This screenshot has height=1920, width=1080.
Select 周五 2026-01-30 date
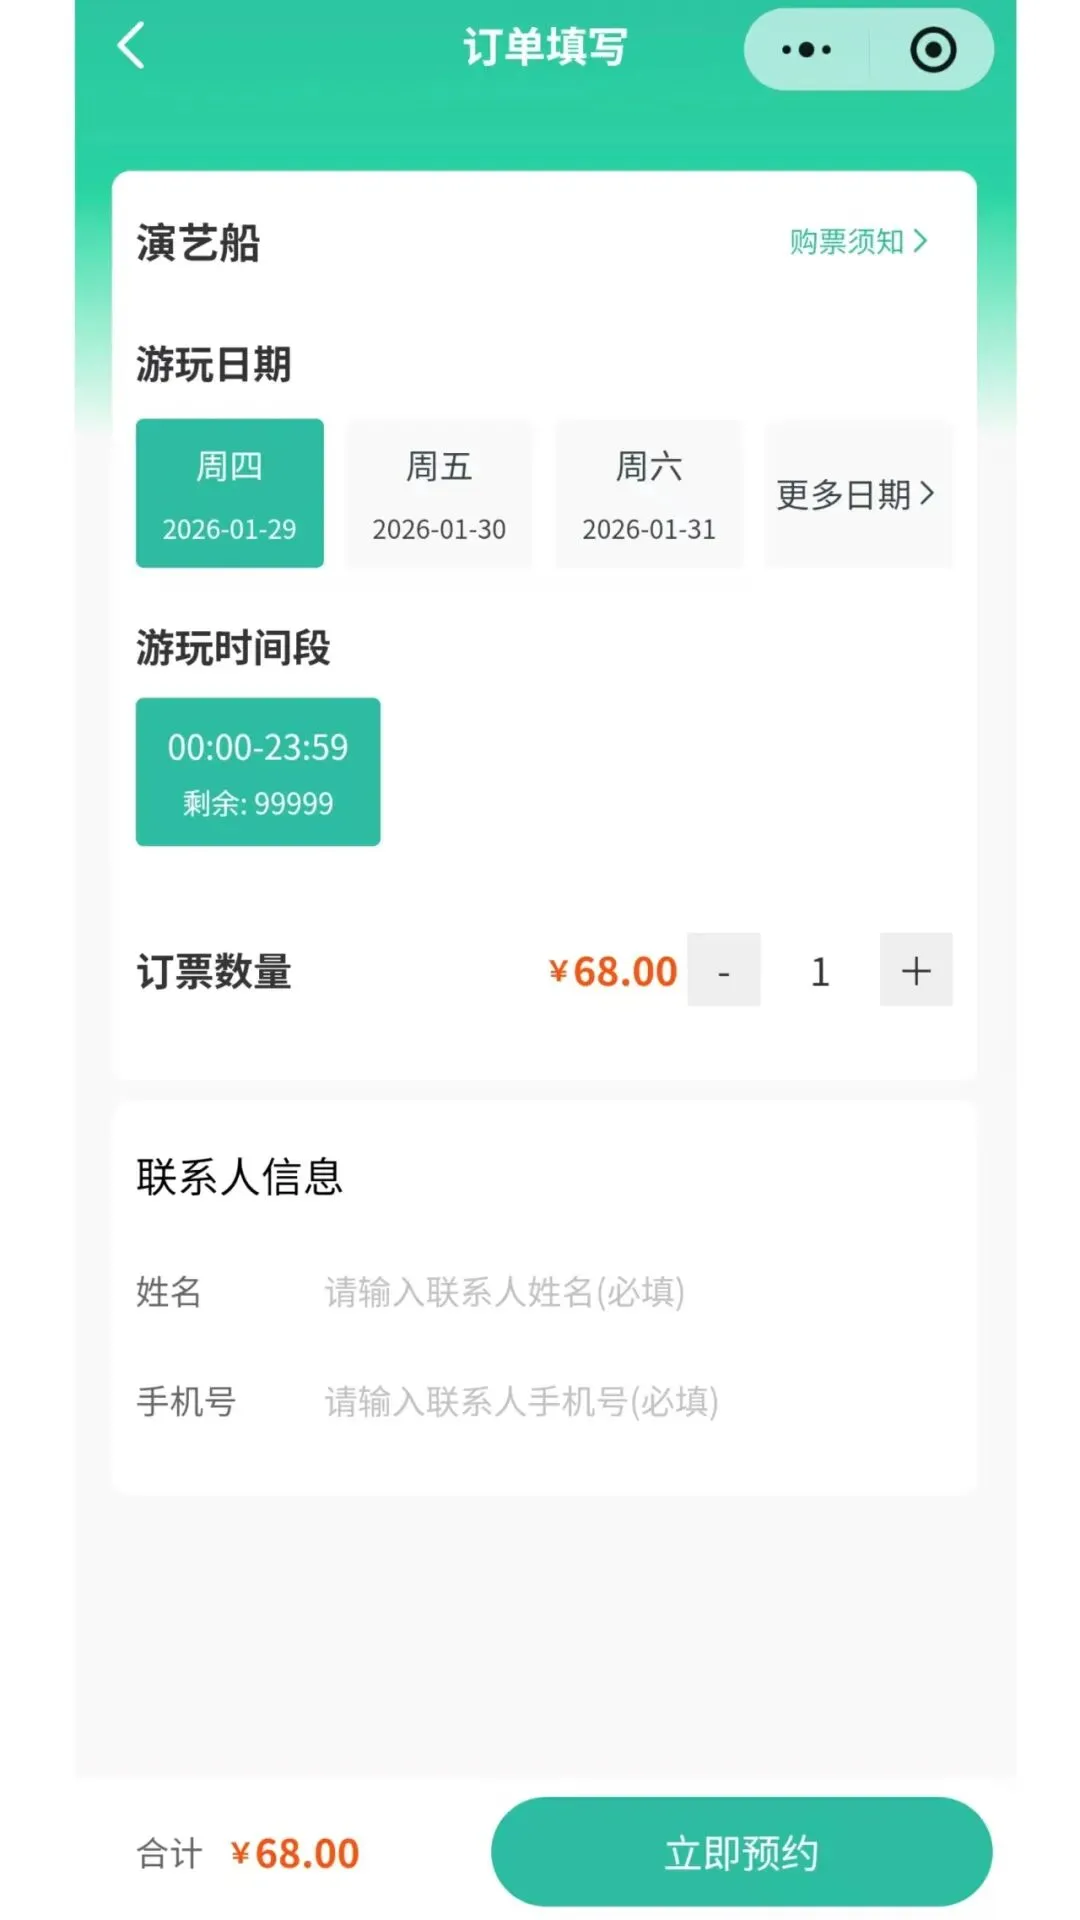pyautogui.click(x=439, y=493)
